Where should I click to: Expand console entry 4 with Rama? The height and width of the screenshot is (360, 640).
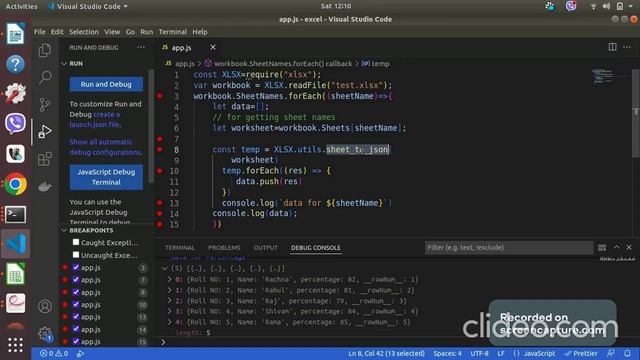[169, 322]
